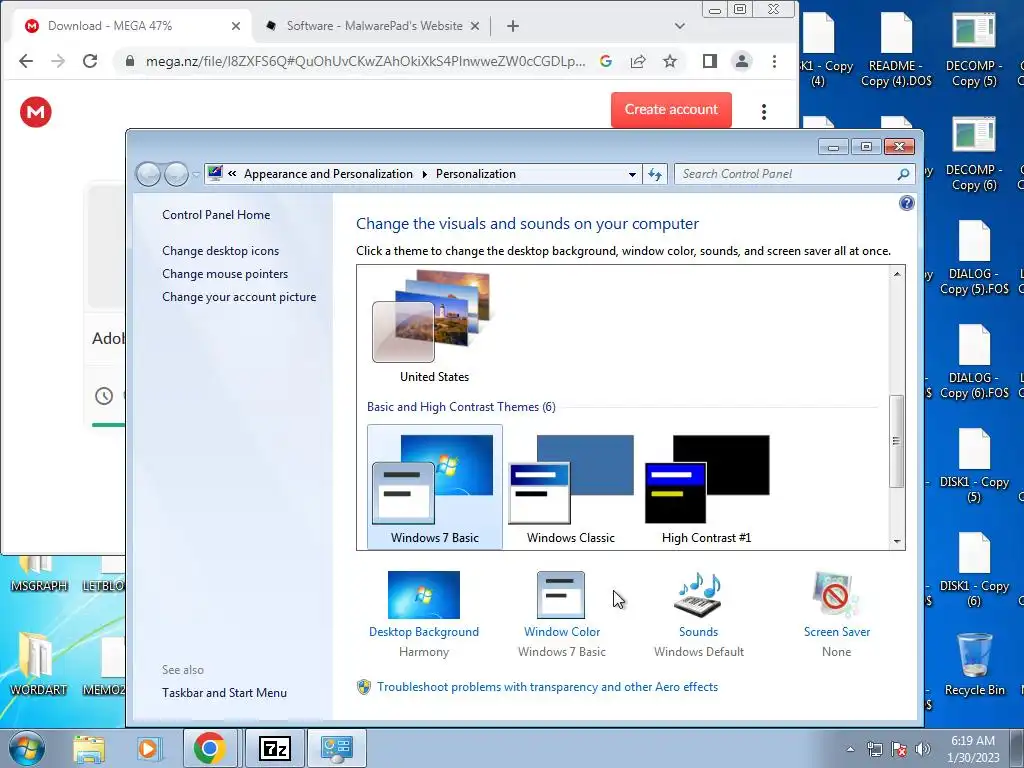Select DISK1 - Copy (5) desktop file
Screen dimensions: 1024x768
coord(974,466)
